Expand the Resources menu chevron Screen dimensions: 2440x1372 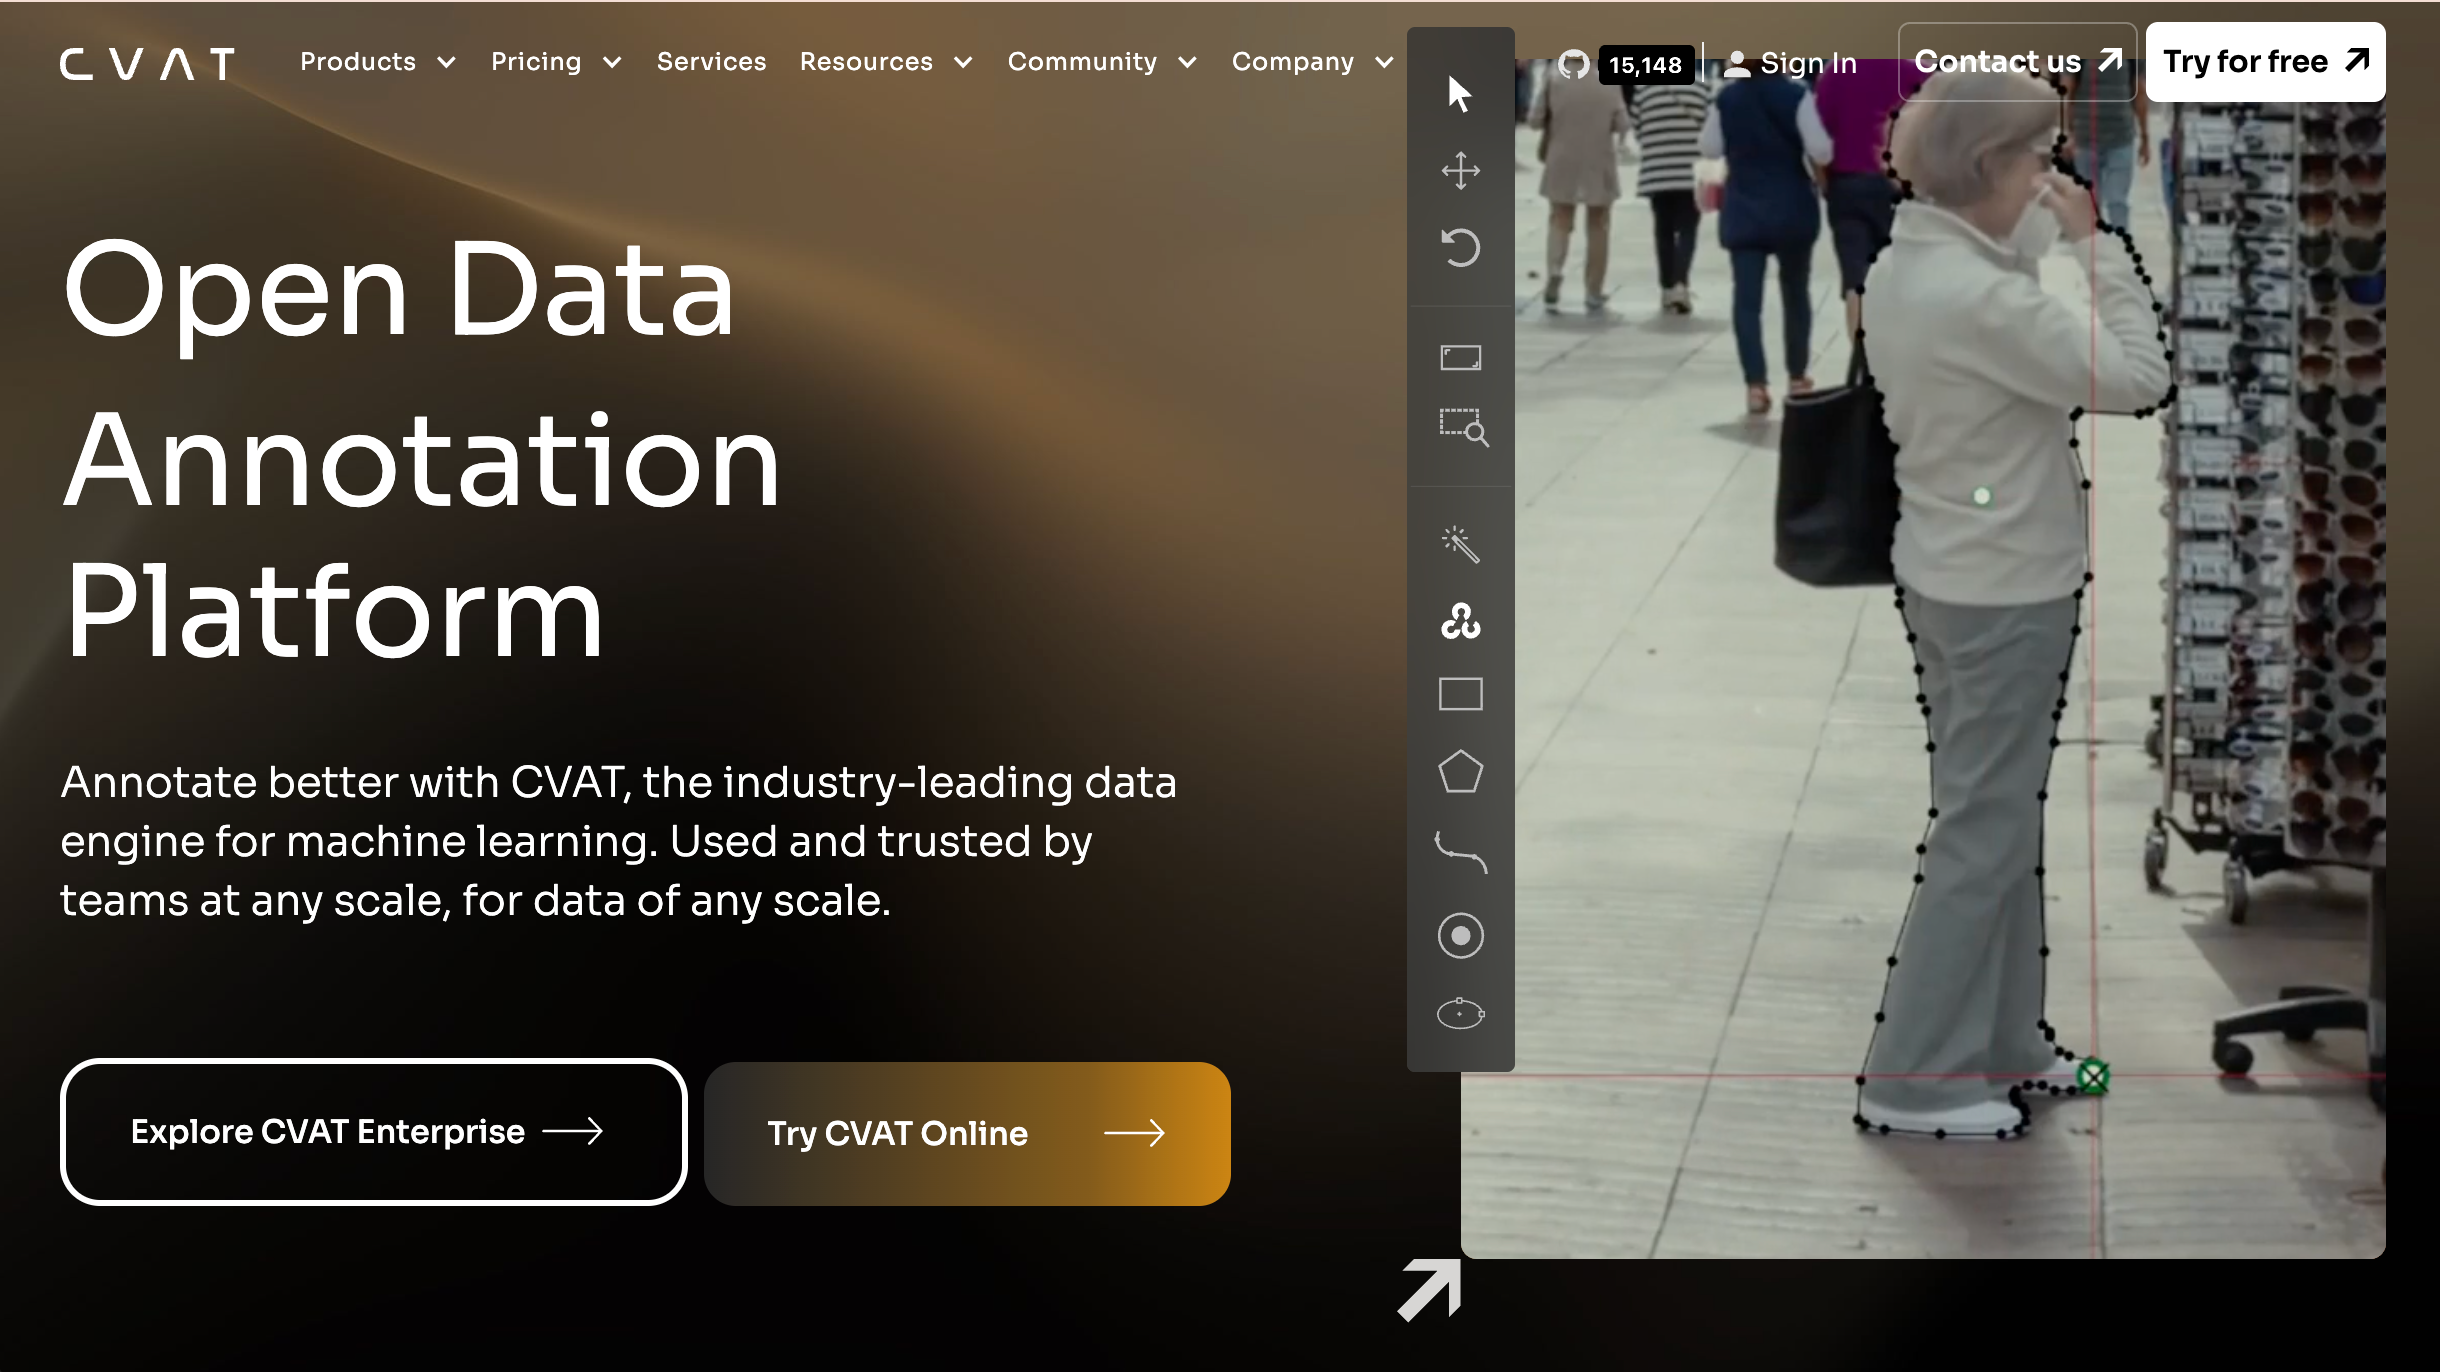click(x=963, y=62)
